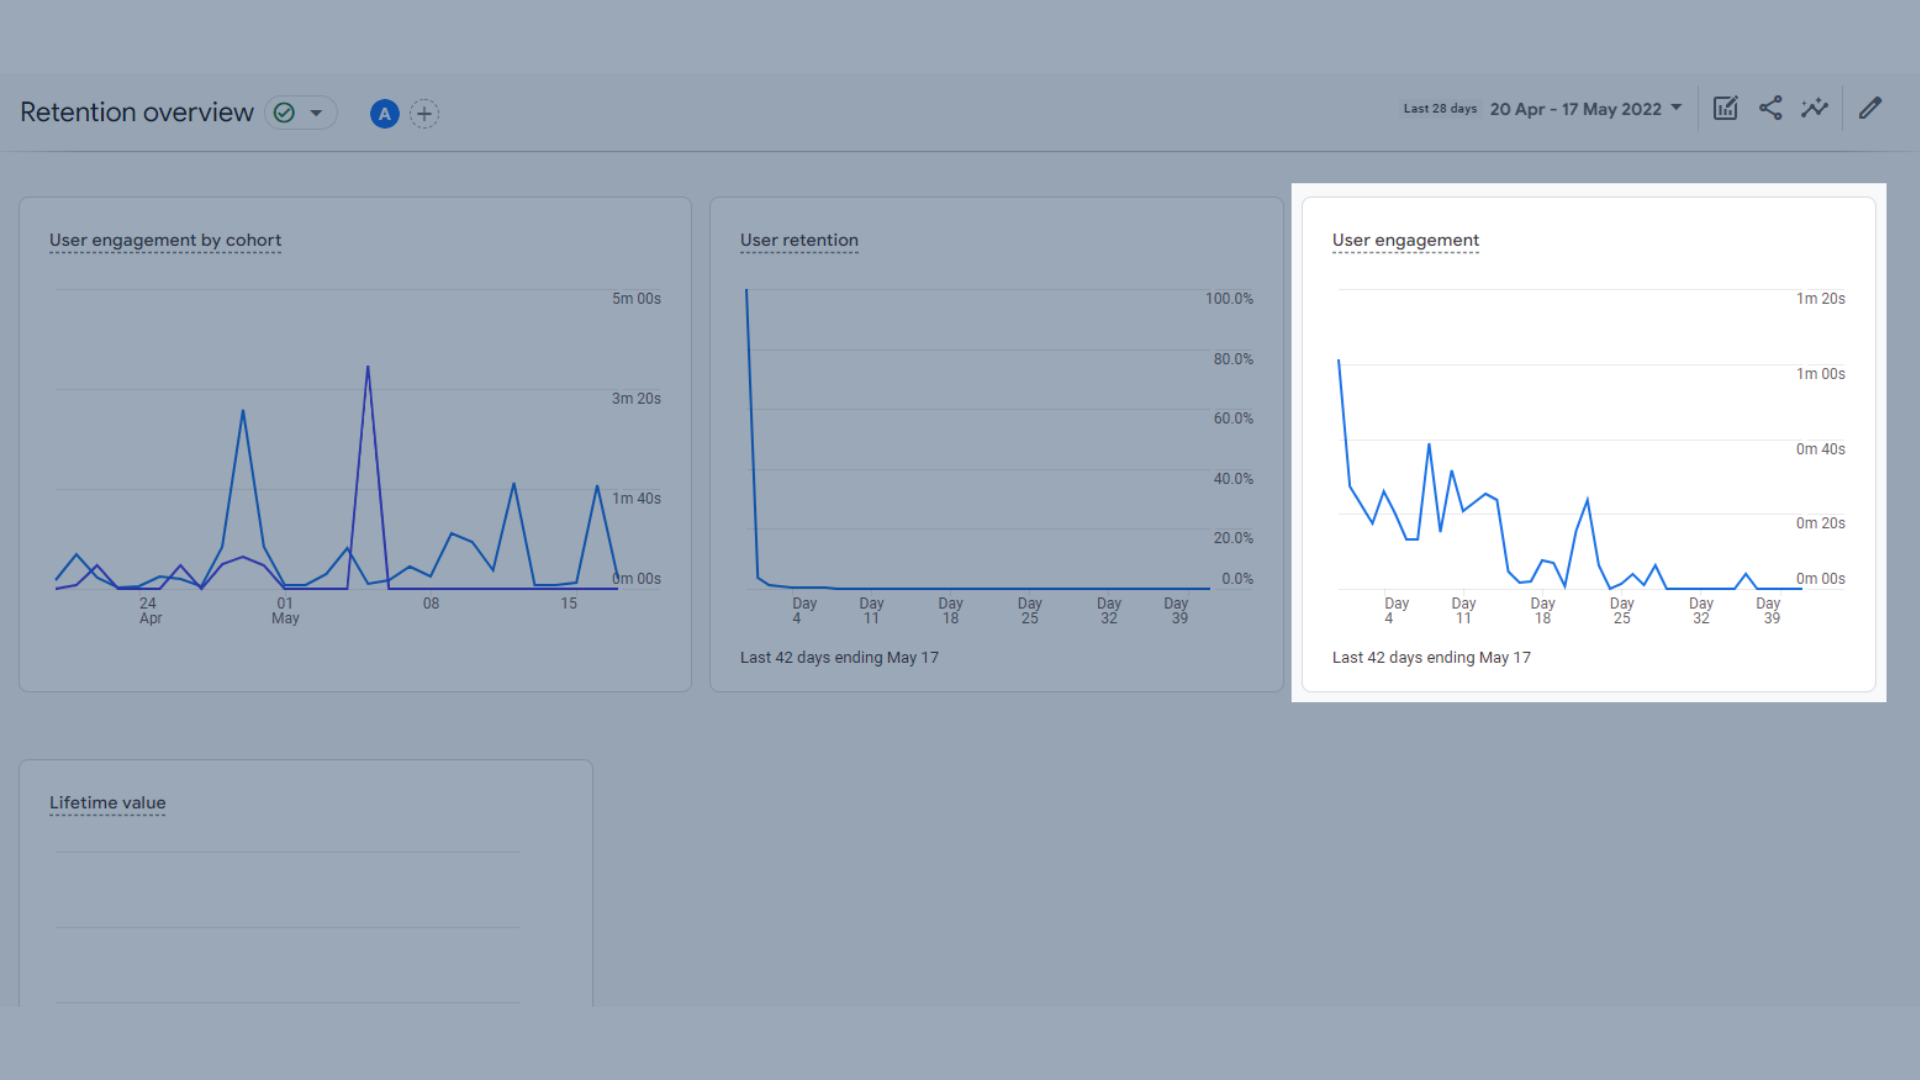Click the 100% starting point of the retention line
The width and height of the screenshot is (1920, 1080).
[746, 291]
